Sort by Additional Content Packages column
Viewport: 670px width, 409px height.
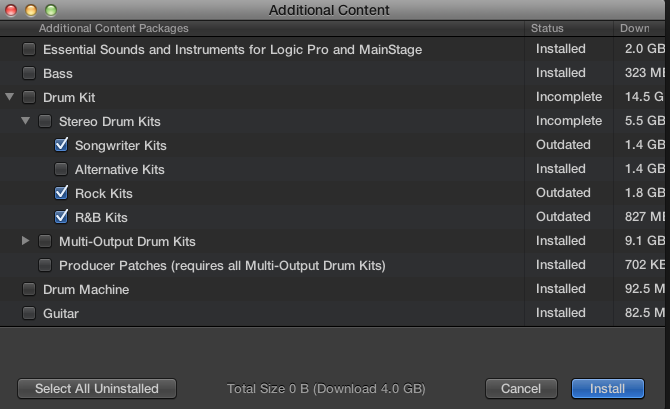(270, 28)
